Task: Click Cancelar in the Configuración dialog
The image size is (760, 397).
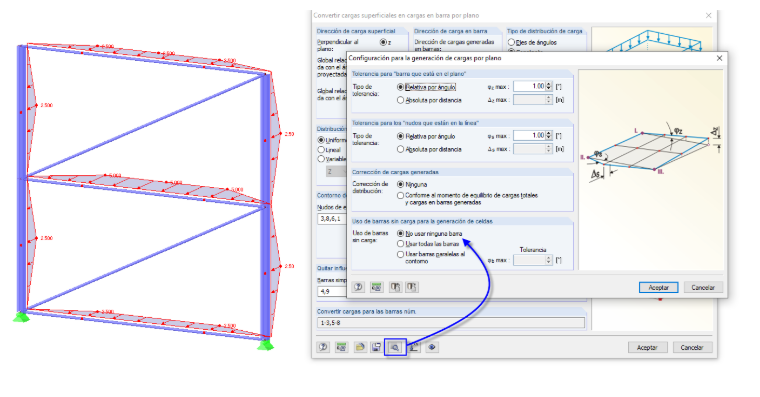Action: click(703, 287)
